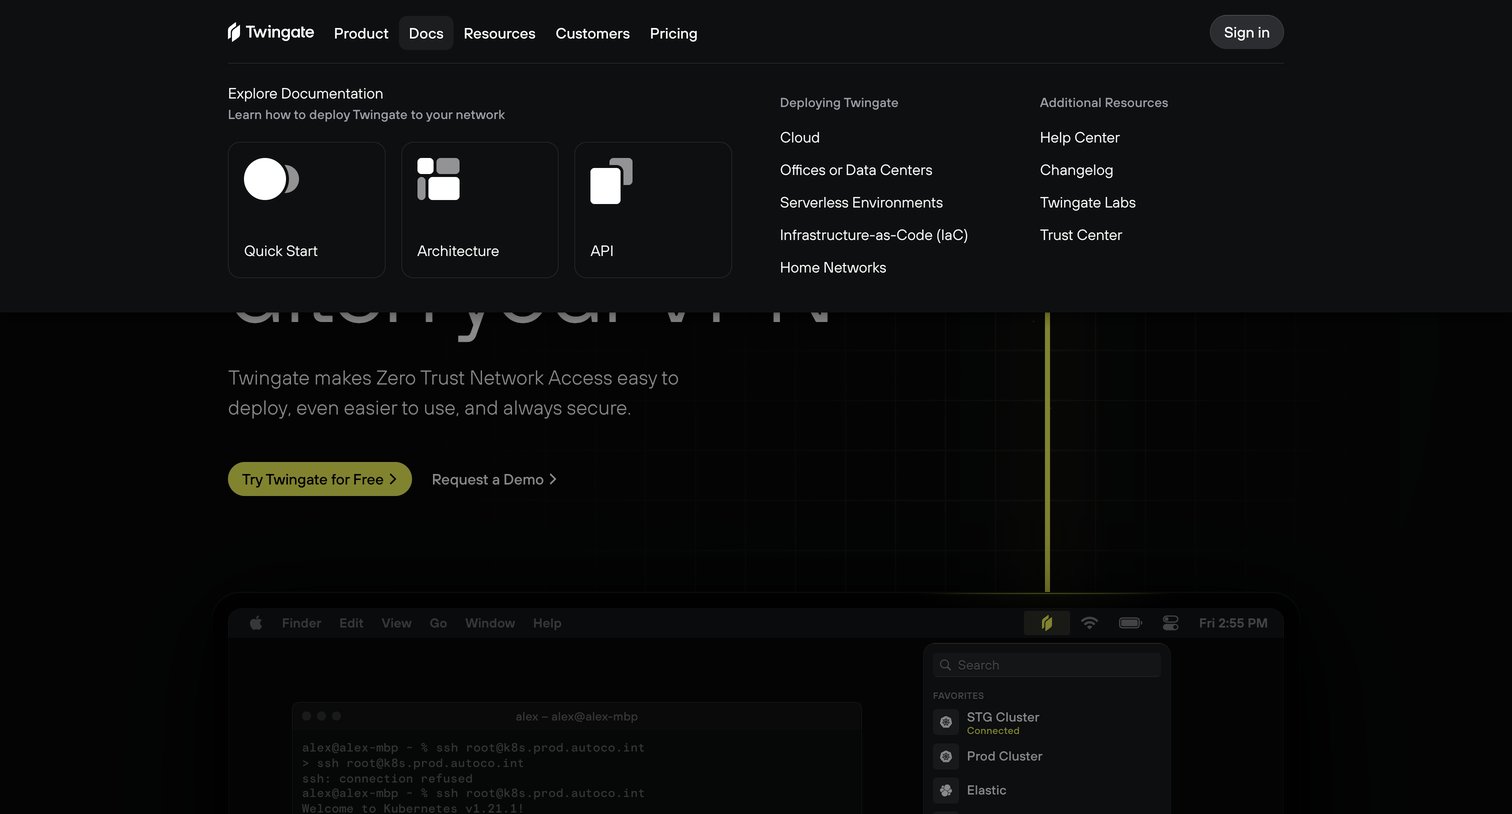Click the Wi-Fi icon in the mockup menu bar
Image resolution: width=1512 pixels, height=814 pixels.
click(x=1090, y=623)
